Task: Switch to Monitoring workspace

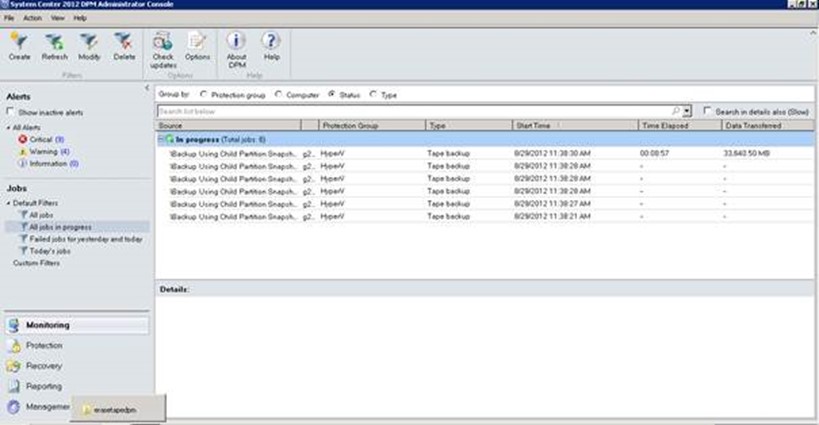Action: click(x=77, y=325)
